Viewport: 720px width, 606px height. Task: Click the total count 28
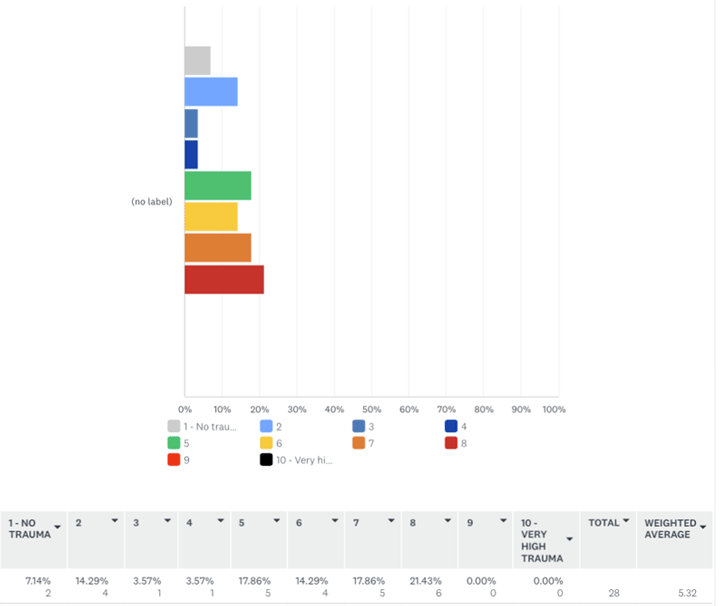[x=614, y=593]
